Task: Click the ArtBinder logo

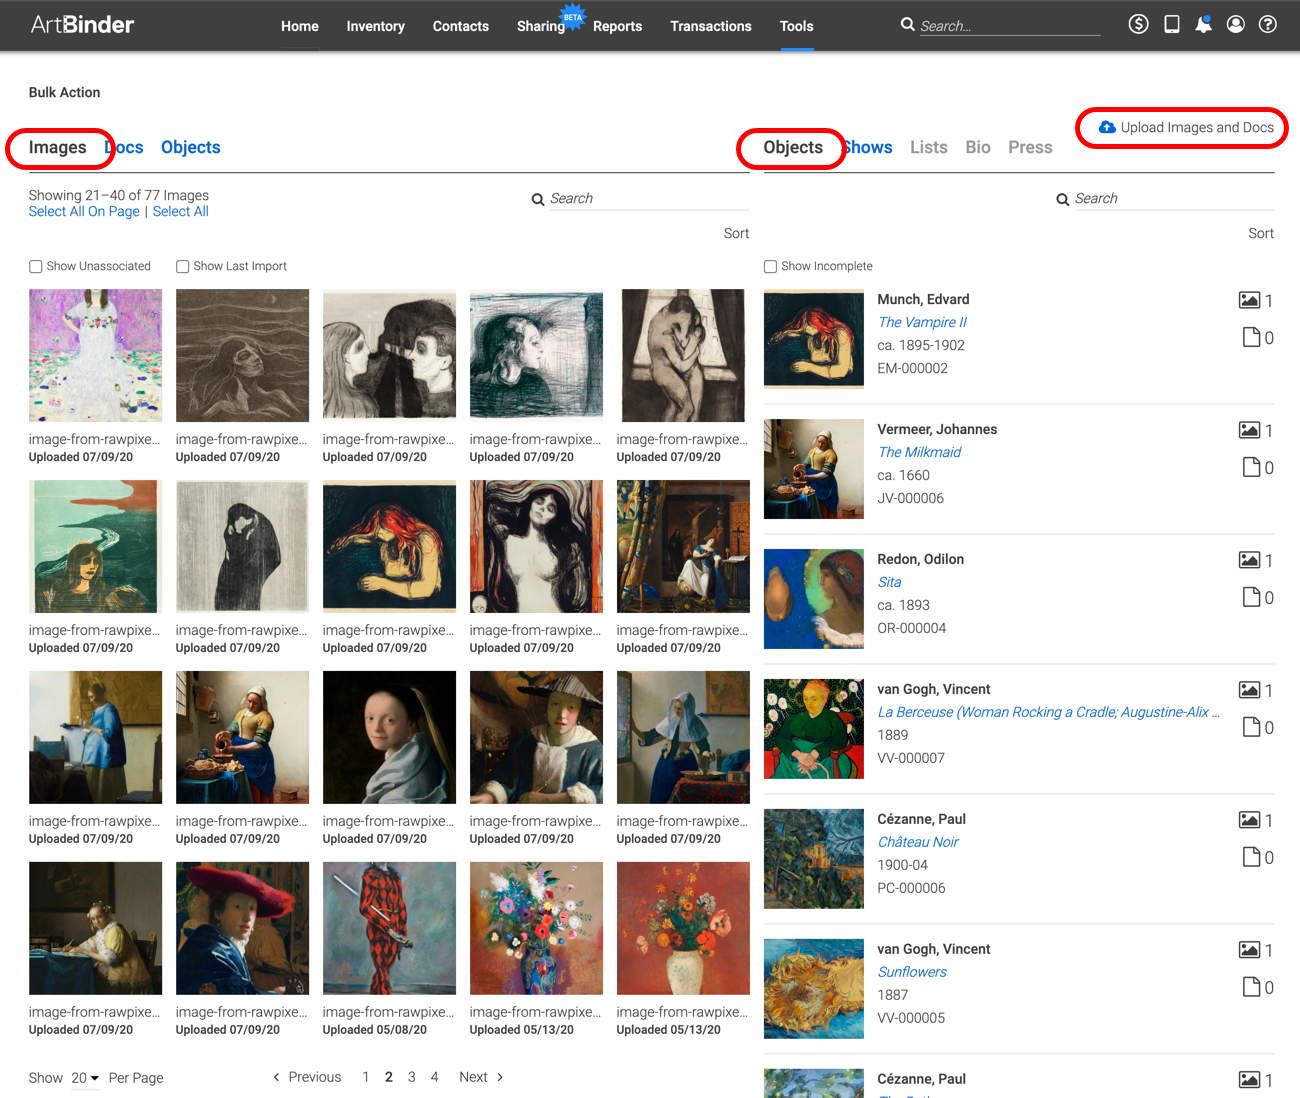Action: [x=82, y=25]
